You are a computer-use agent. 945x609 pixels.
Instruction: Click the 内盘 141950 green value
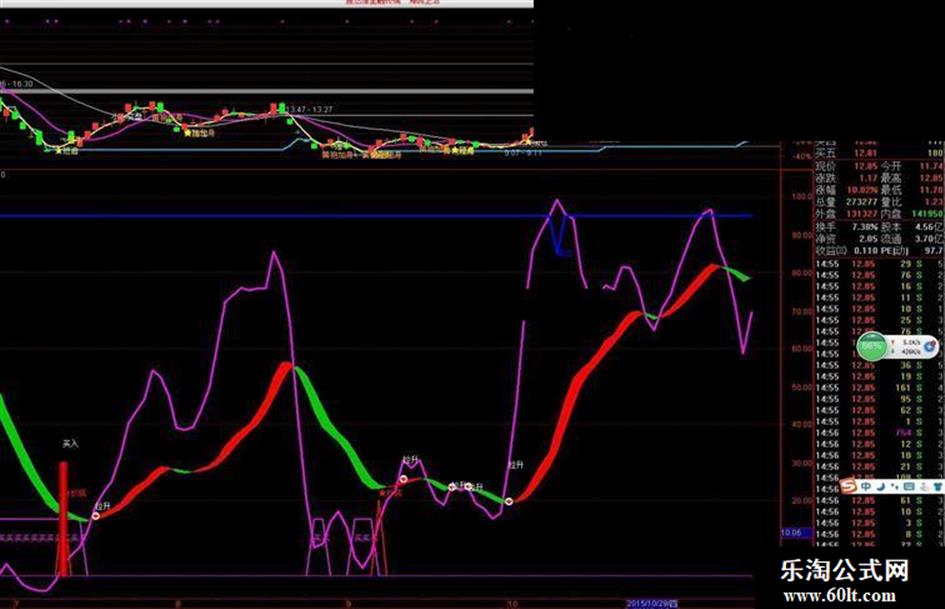click(x=928, y=214)
